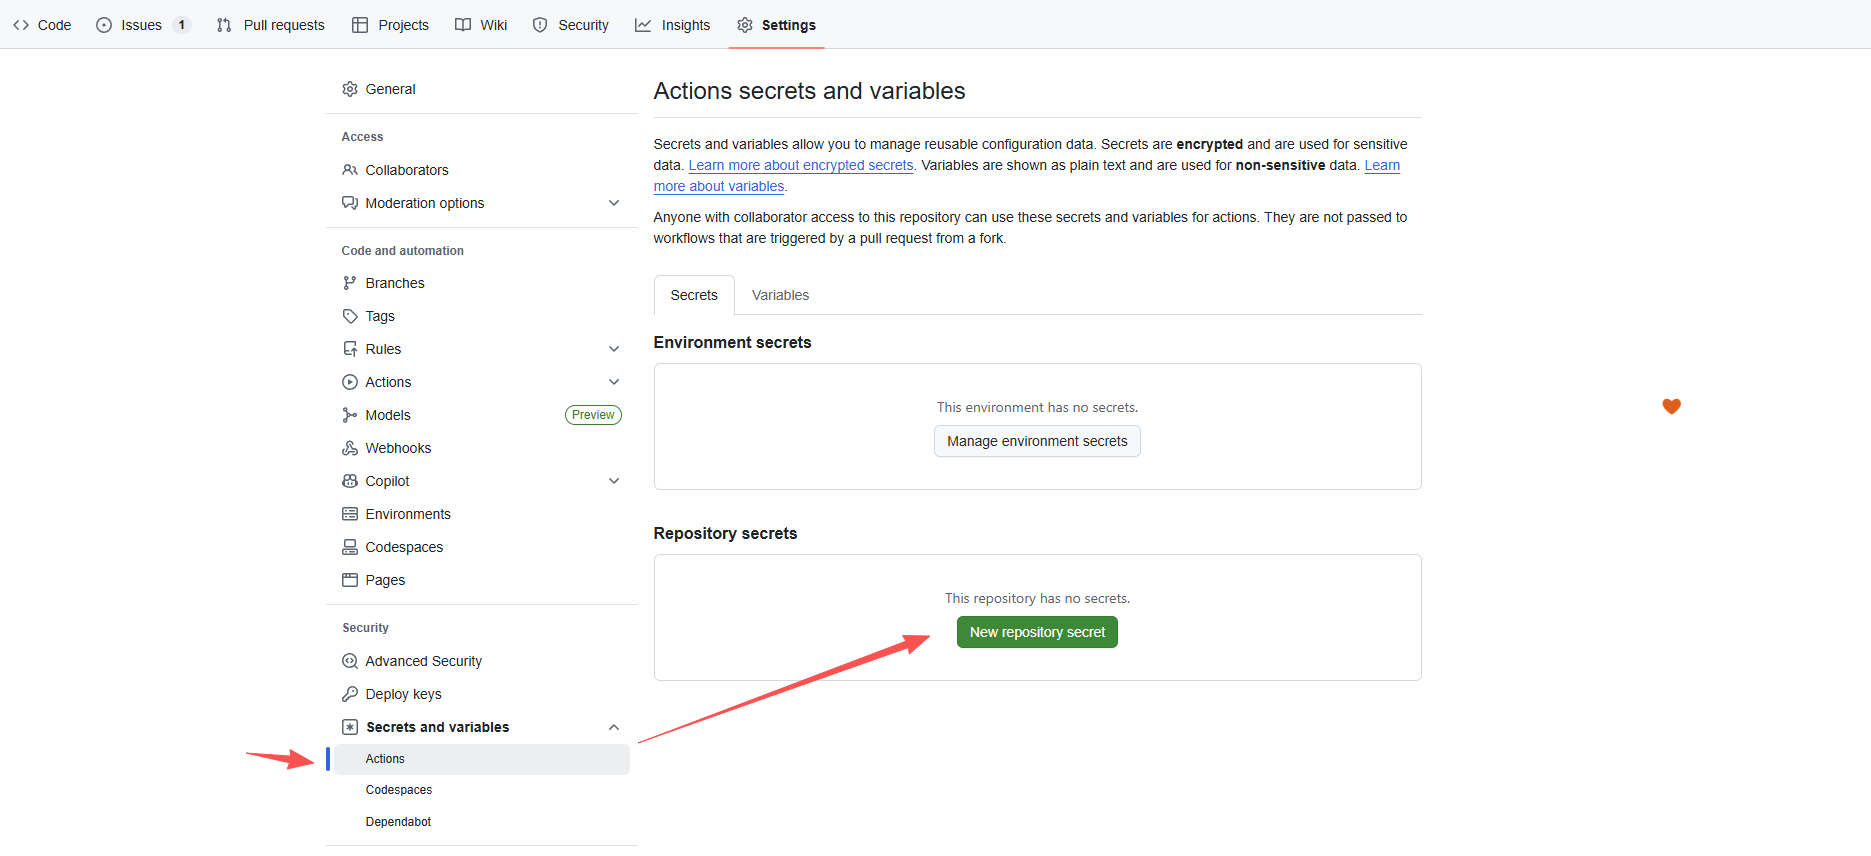Open the Projects tab
Screen dimensions: 1871x856
pyautogui.click(x=390, y=25)
